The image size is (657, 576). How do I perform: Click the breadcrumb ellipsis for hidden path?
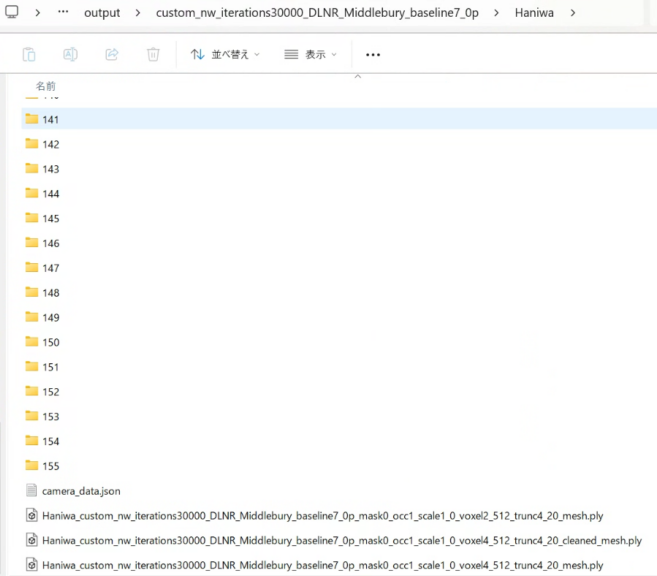pos(64,13)
